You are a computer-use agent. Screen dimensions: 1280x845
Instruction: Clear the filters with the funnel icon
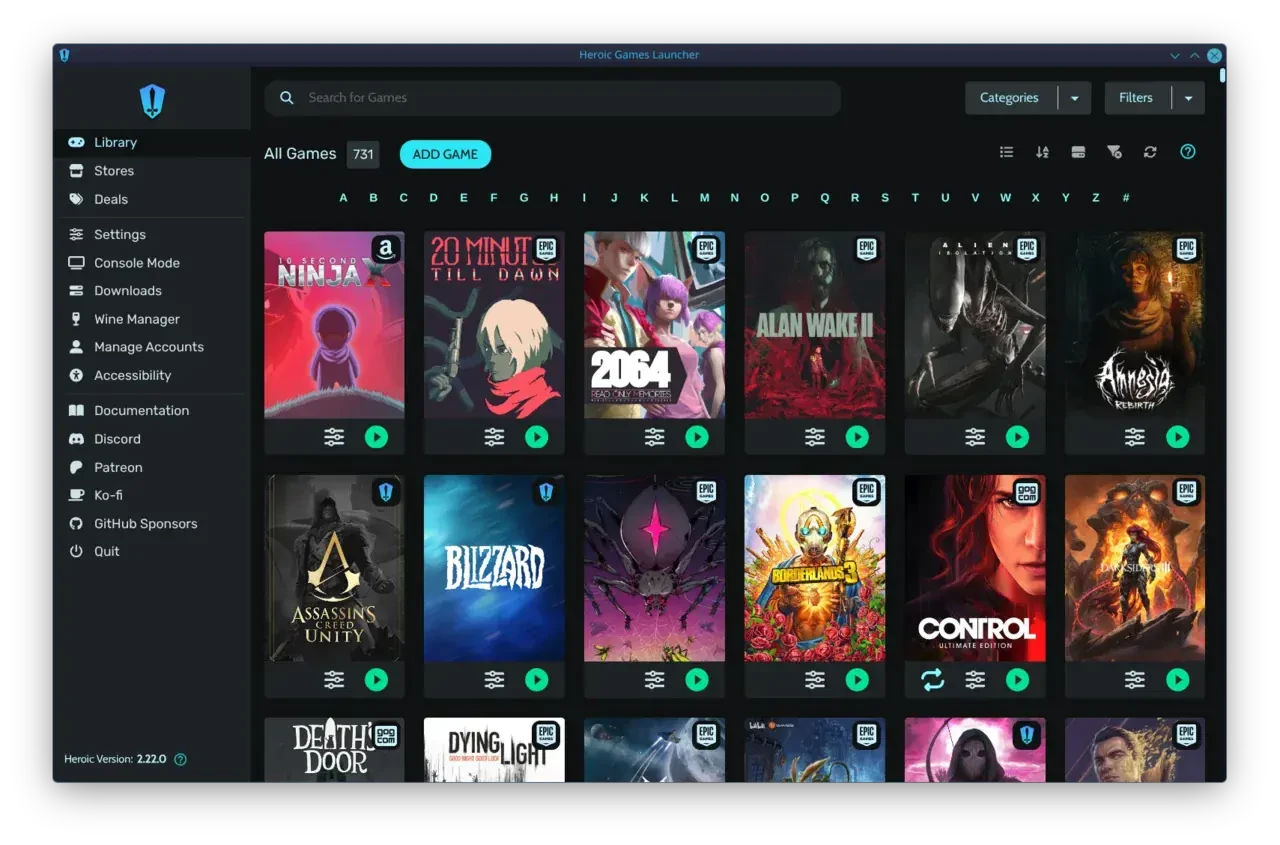pos(1114,152)
